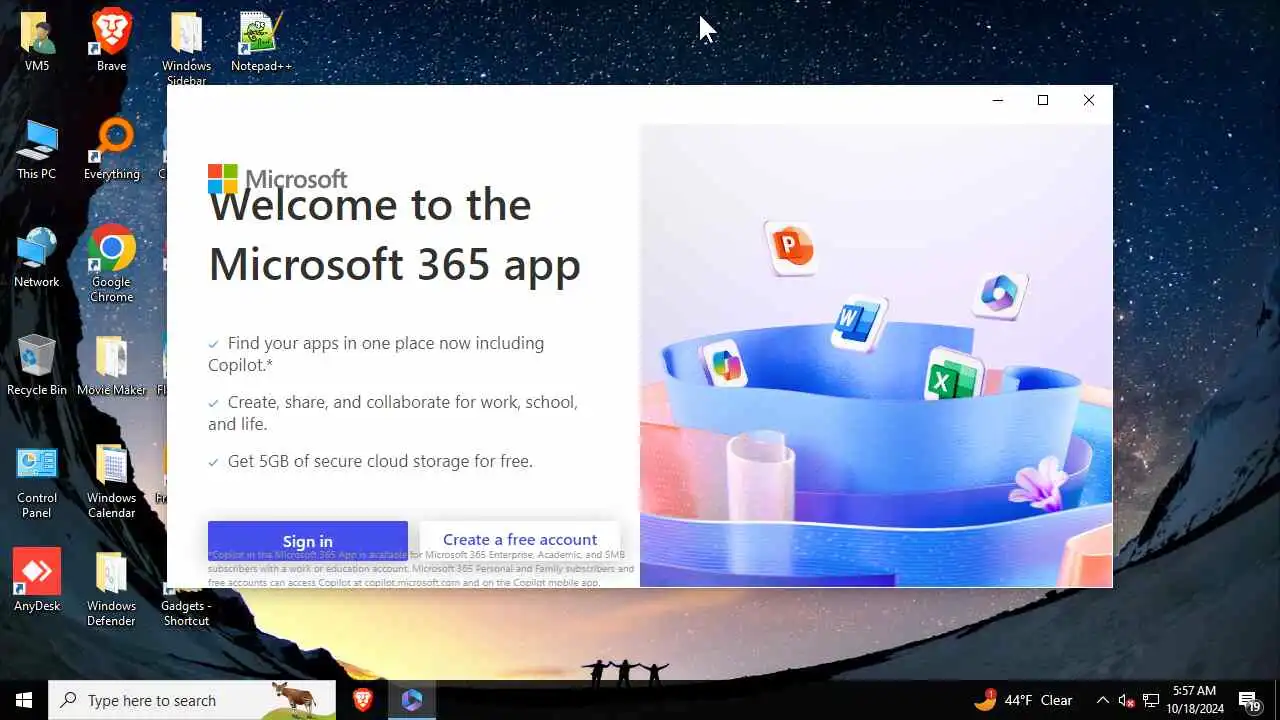Open the Windows Sidebar folder
This screenshot has height=720, width=1280.
coord(186,48)
